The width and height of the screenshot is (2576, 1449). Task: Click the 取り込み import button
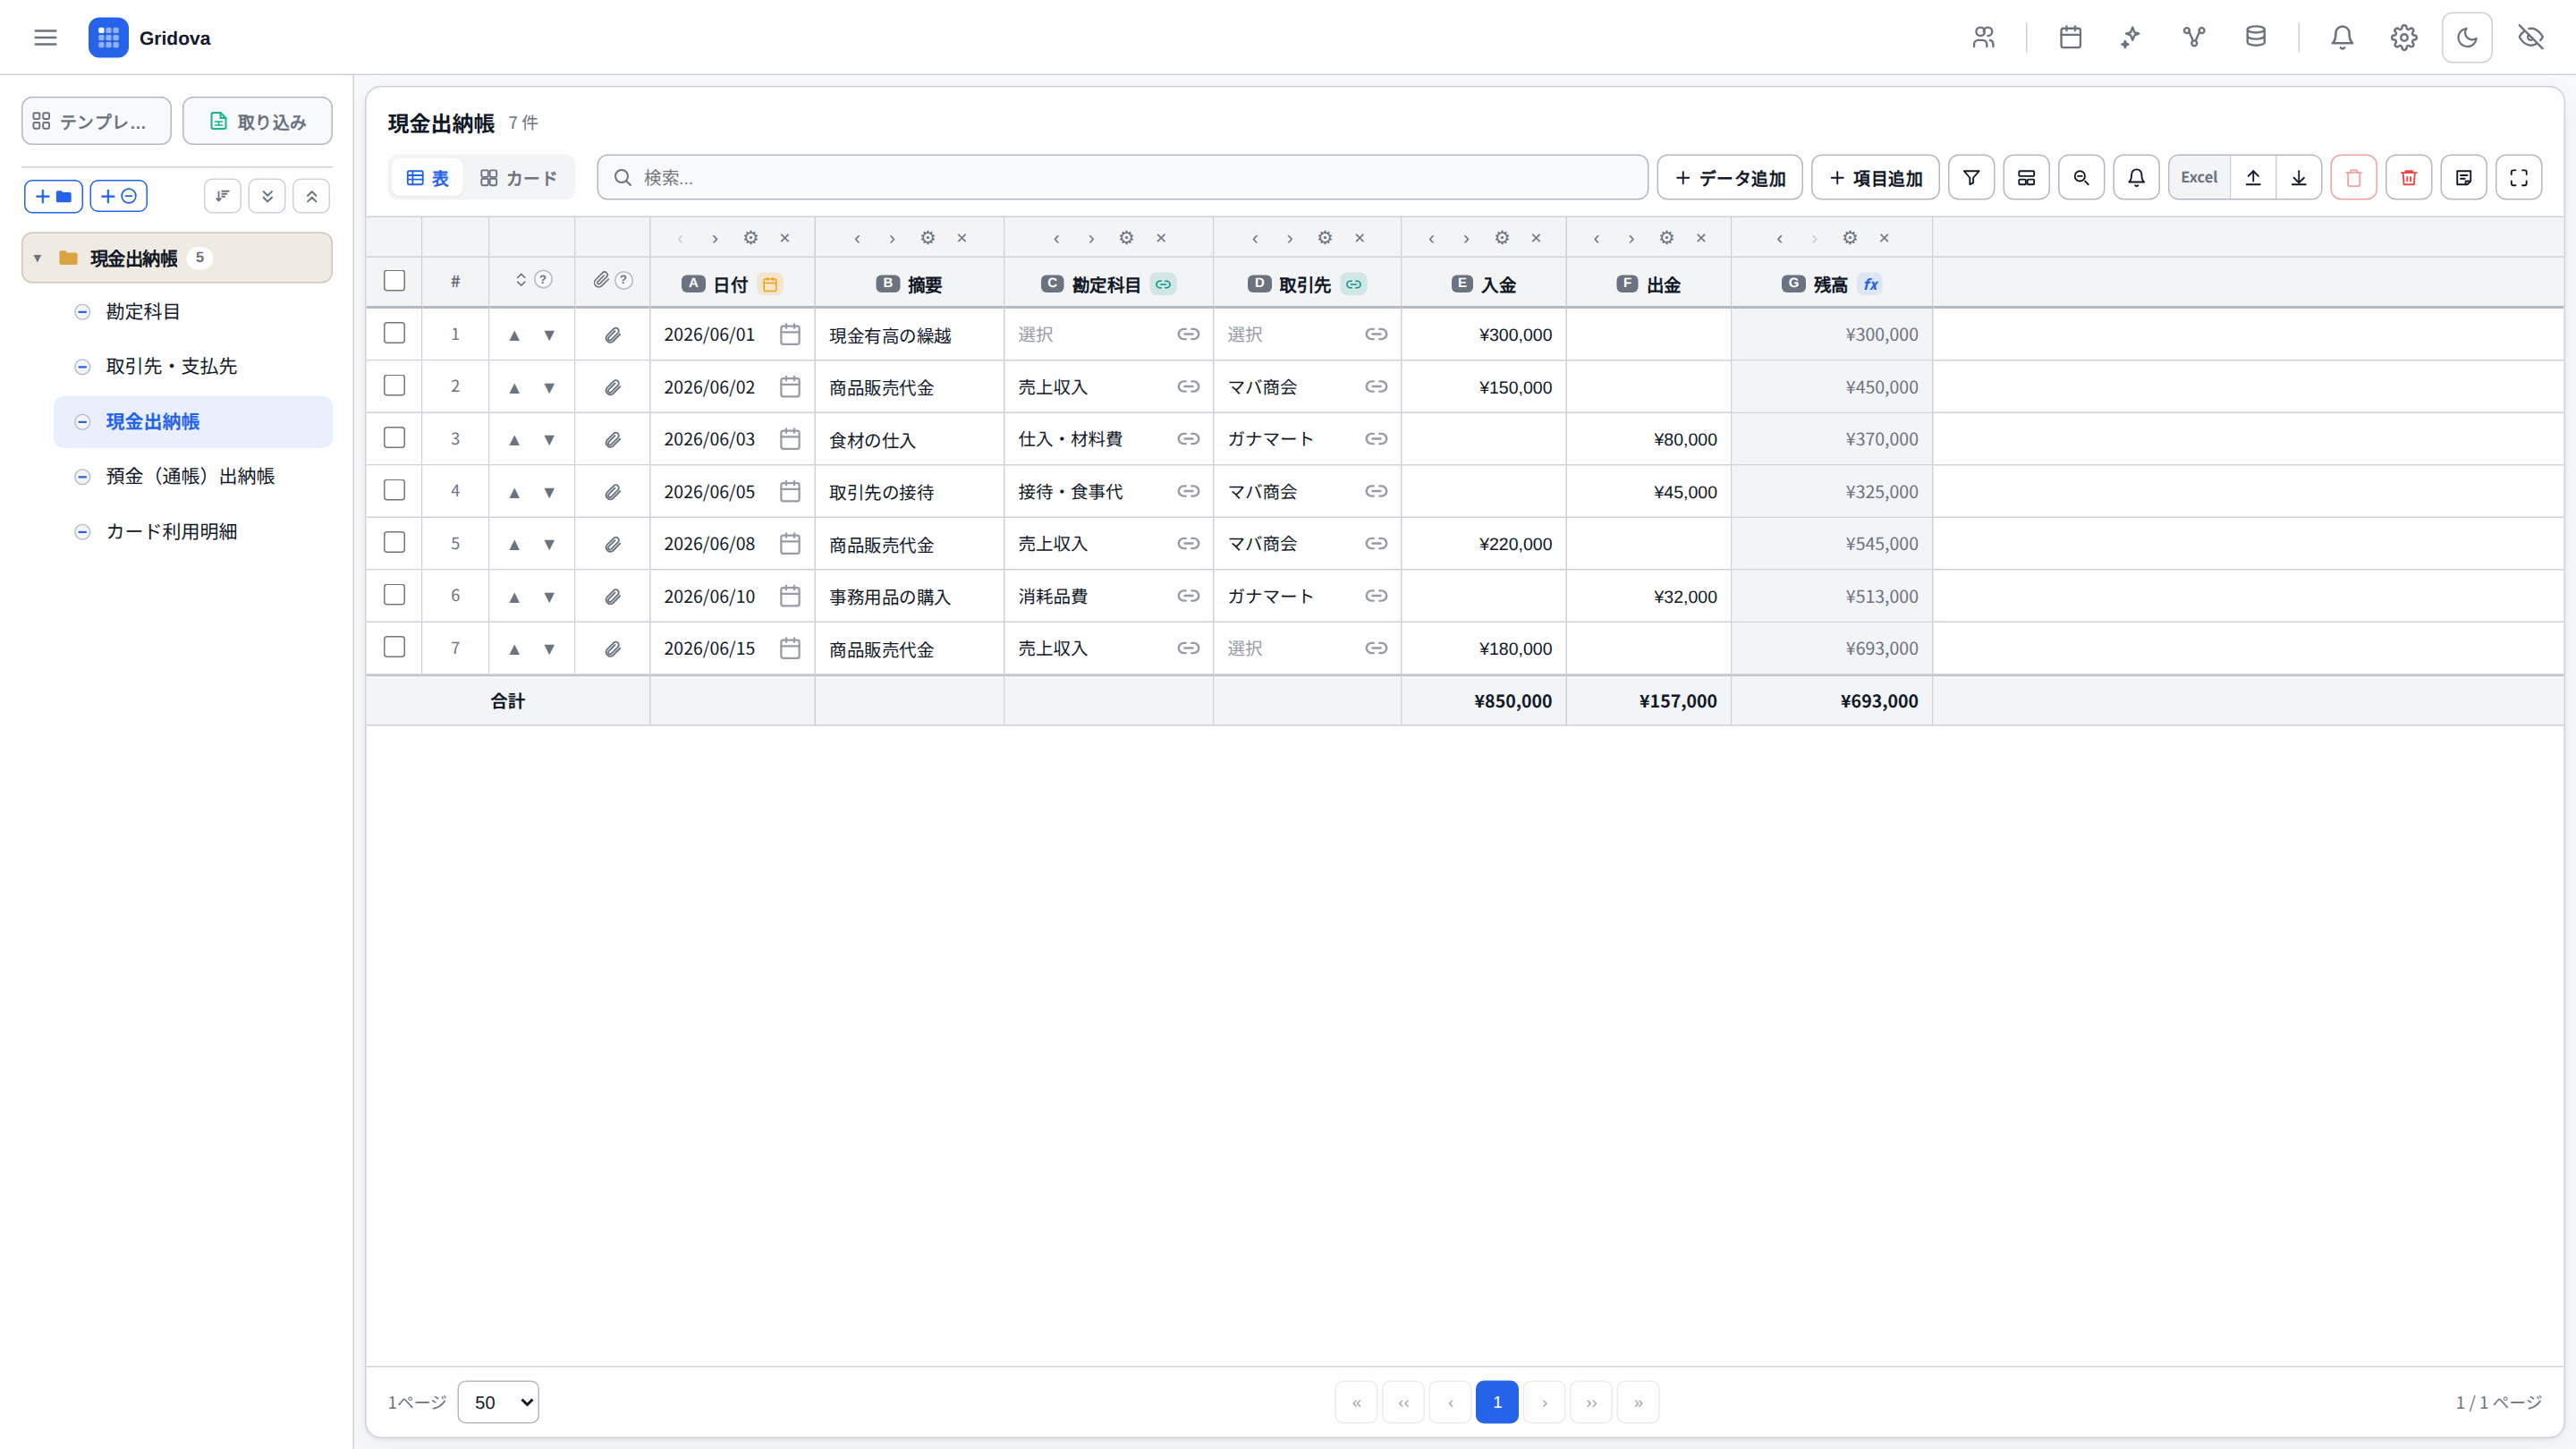(257, 121)
